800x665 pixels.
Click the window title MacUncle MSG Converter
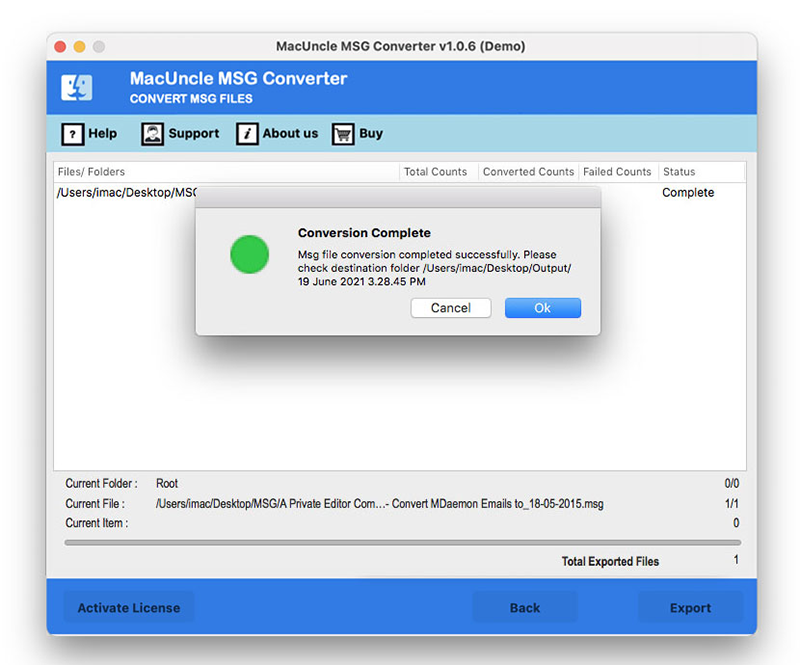[401, 46]
